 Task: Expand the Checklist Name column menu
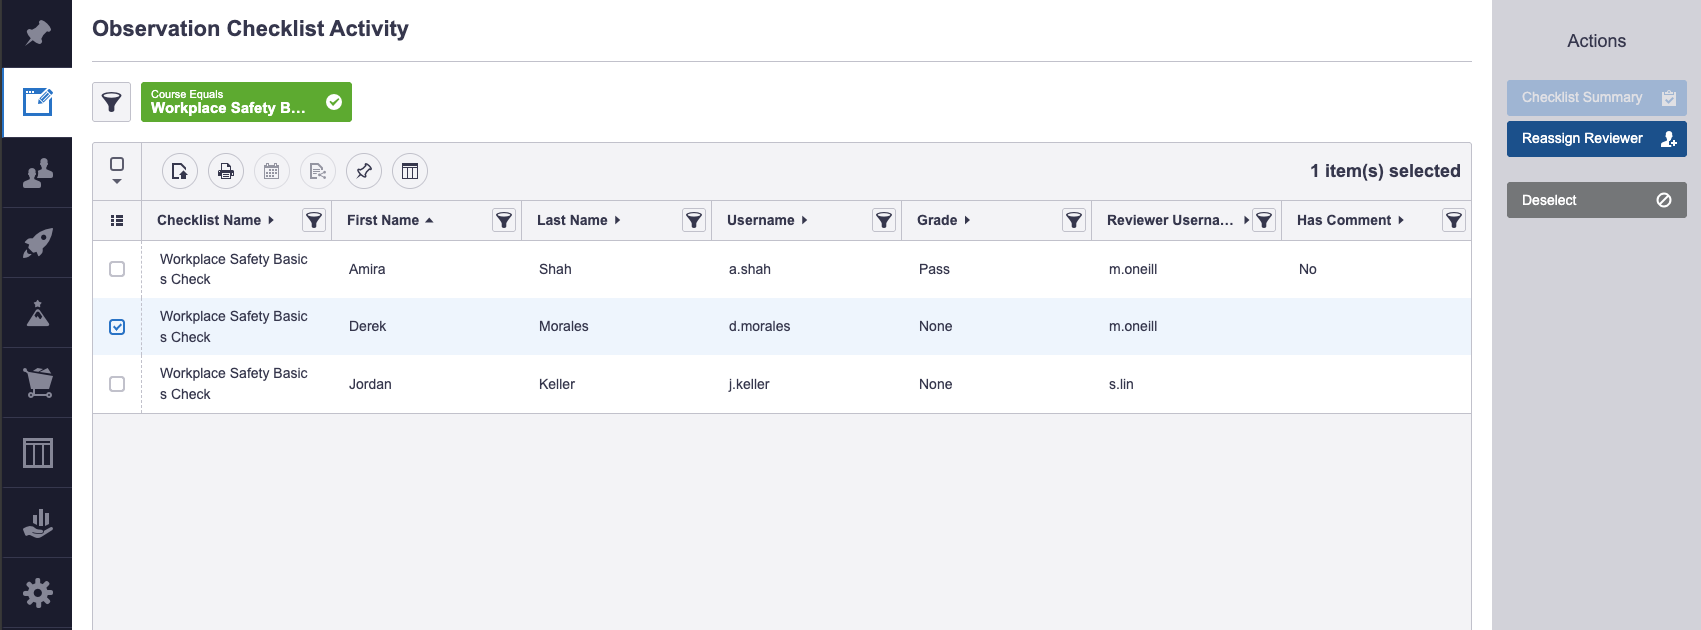271,220
